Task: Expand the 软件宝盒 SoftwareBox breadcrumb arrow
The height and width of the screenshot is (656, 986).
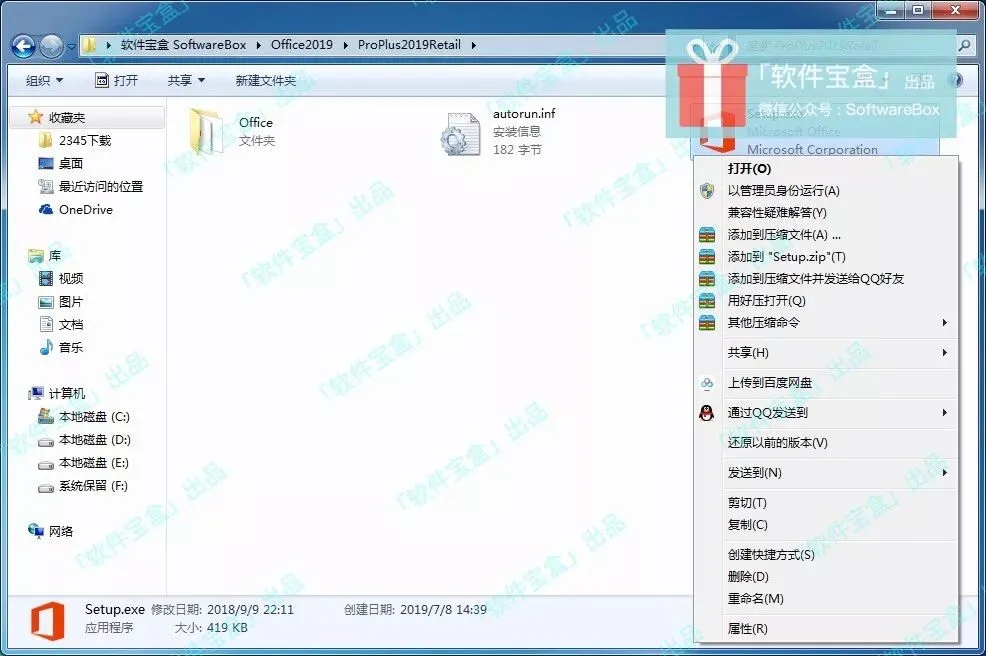Action: tap(258, 45)
